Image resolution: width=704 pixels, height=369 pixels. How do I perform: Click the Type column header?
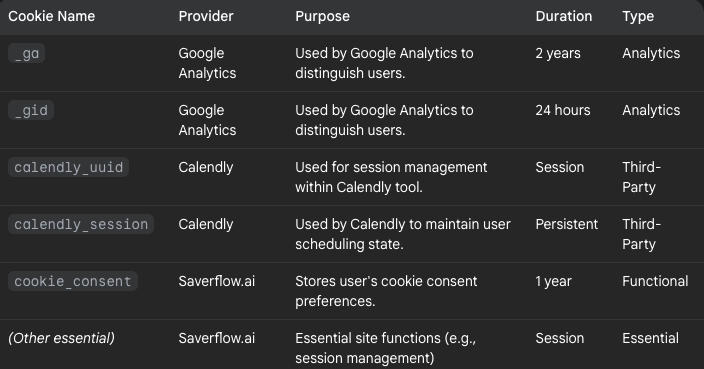(638, 17)
